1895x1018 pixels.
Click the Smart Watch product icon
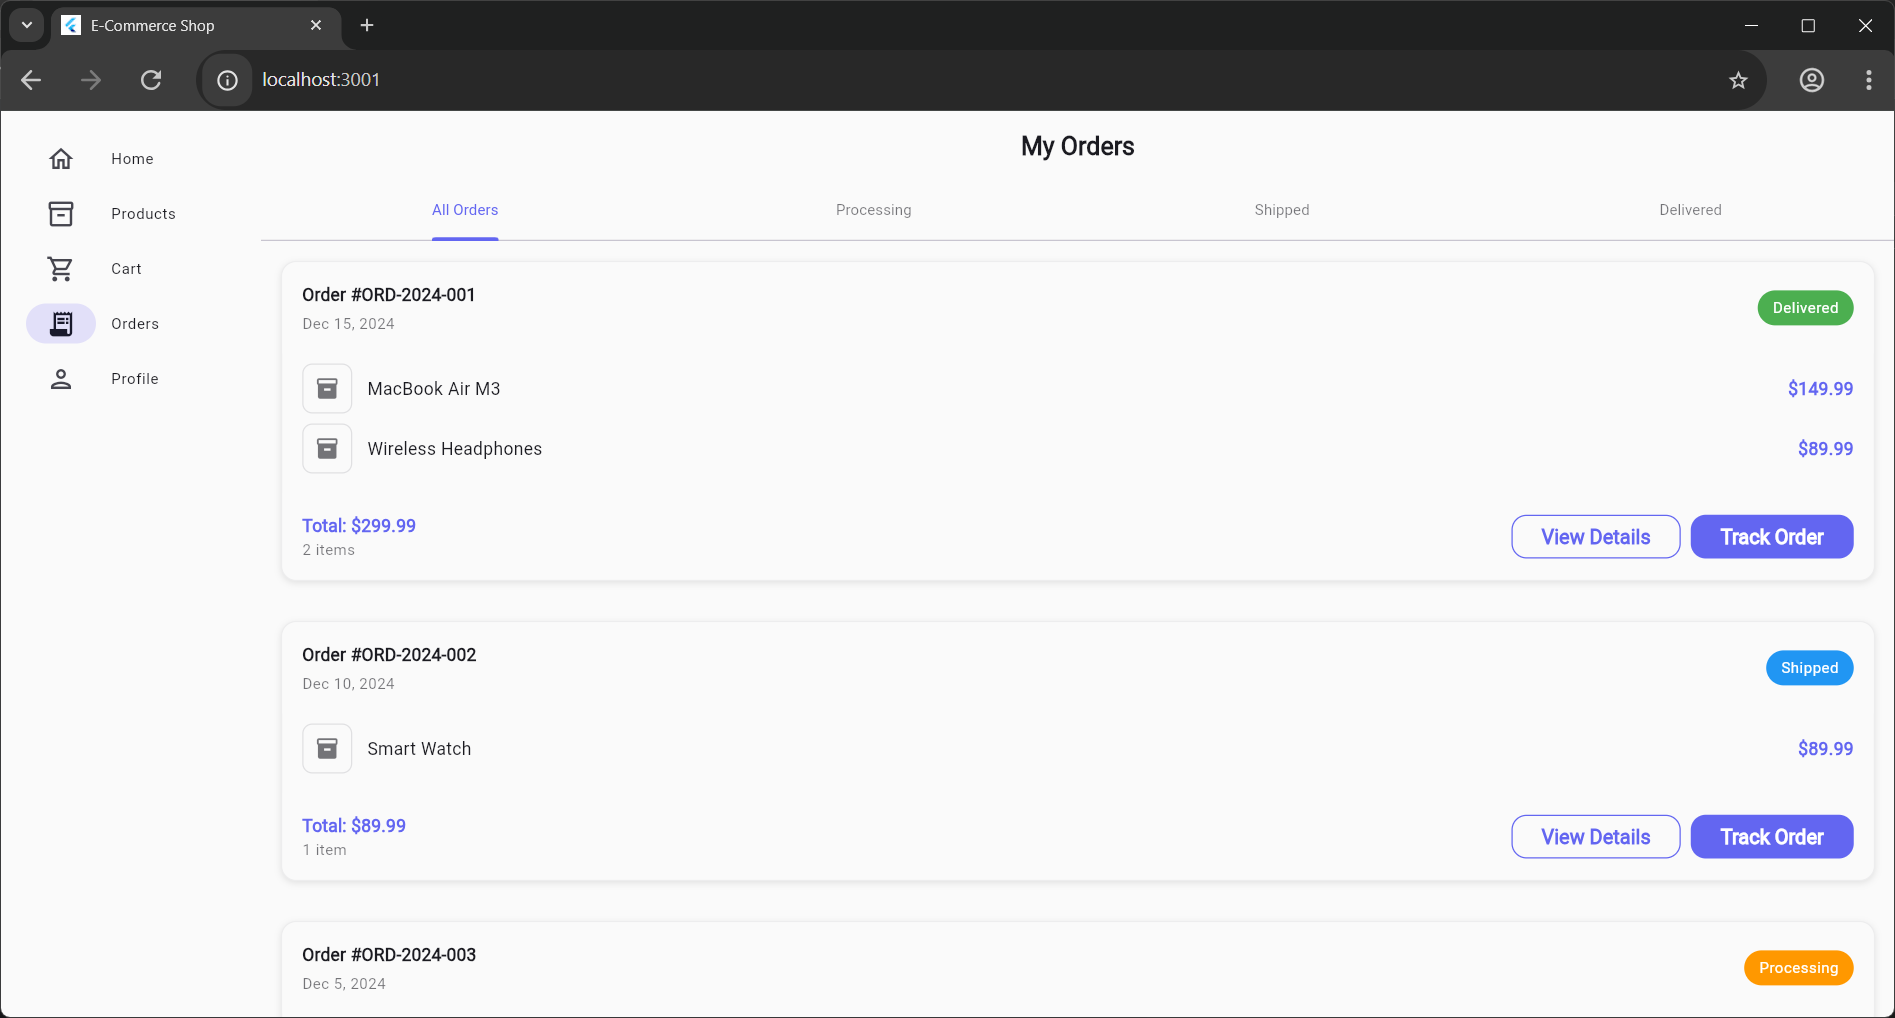[327, 749]
